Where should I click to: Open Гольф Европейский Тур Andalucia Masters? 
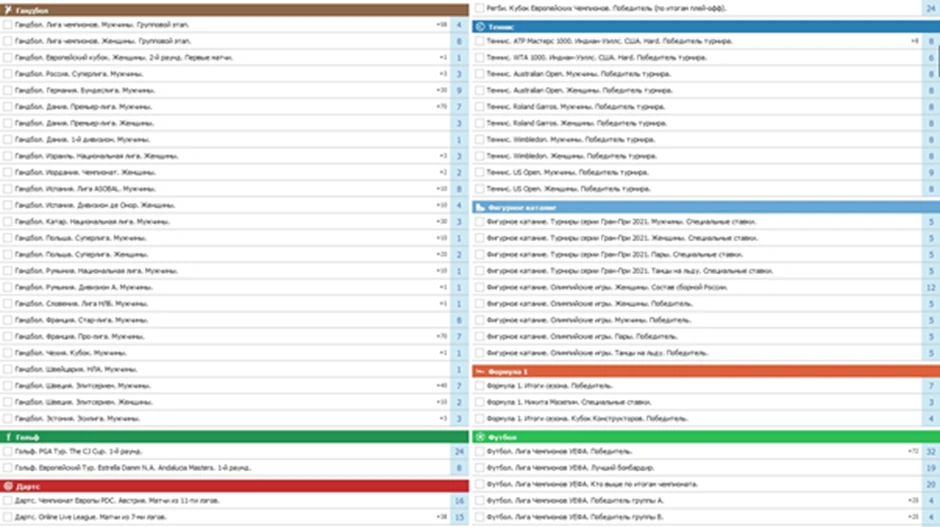[133, 467]
